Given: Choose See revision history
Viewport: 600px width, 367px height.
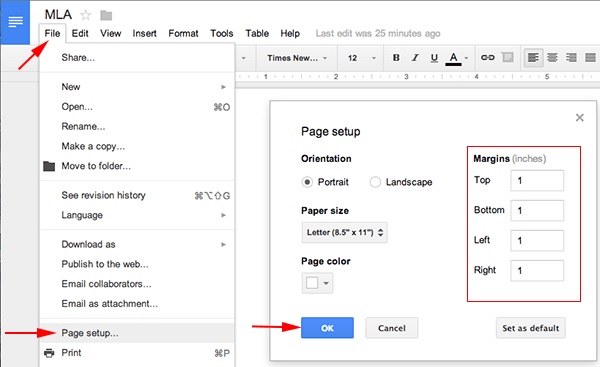Looking at the screenshot, I should (x=136, y=195).
